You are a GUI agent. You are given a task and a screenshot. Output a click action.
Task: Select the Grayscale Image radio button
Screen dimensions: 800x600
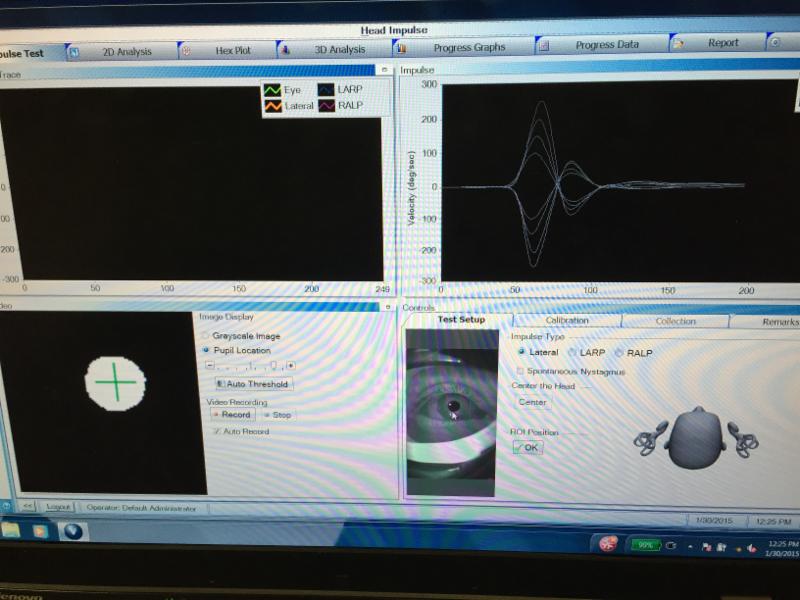point(206,336)
